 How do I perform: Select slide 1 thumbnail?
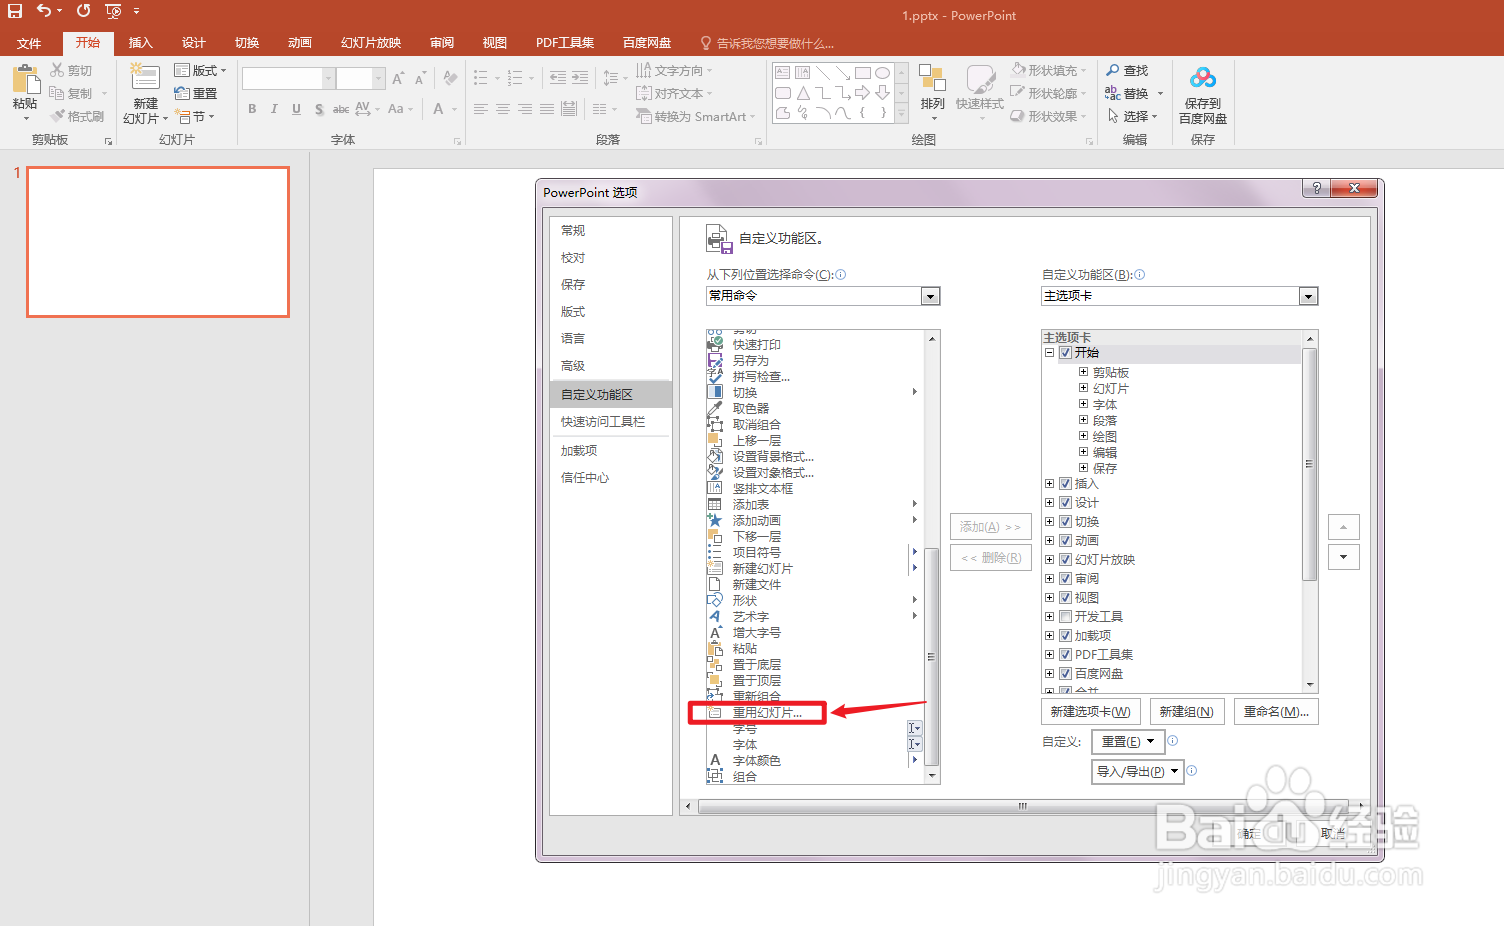click(158, 242)
